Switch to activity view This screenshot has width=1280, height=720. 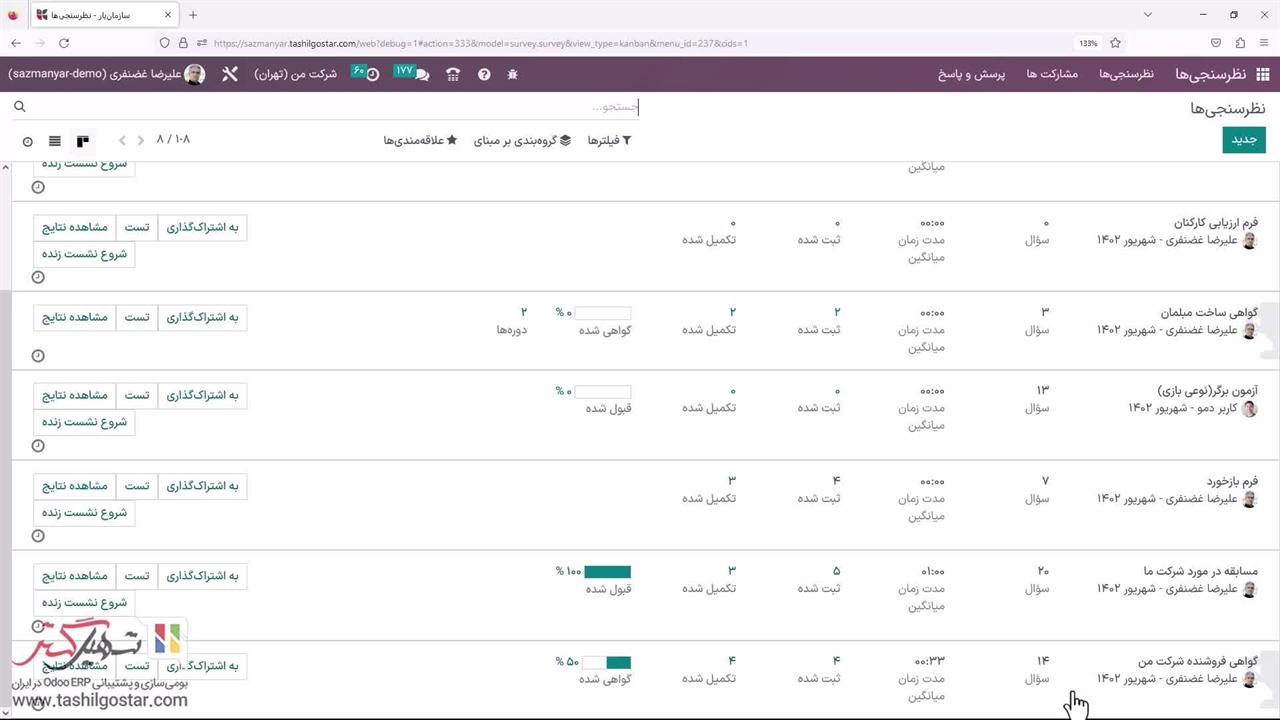27,141
